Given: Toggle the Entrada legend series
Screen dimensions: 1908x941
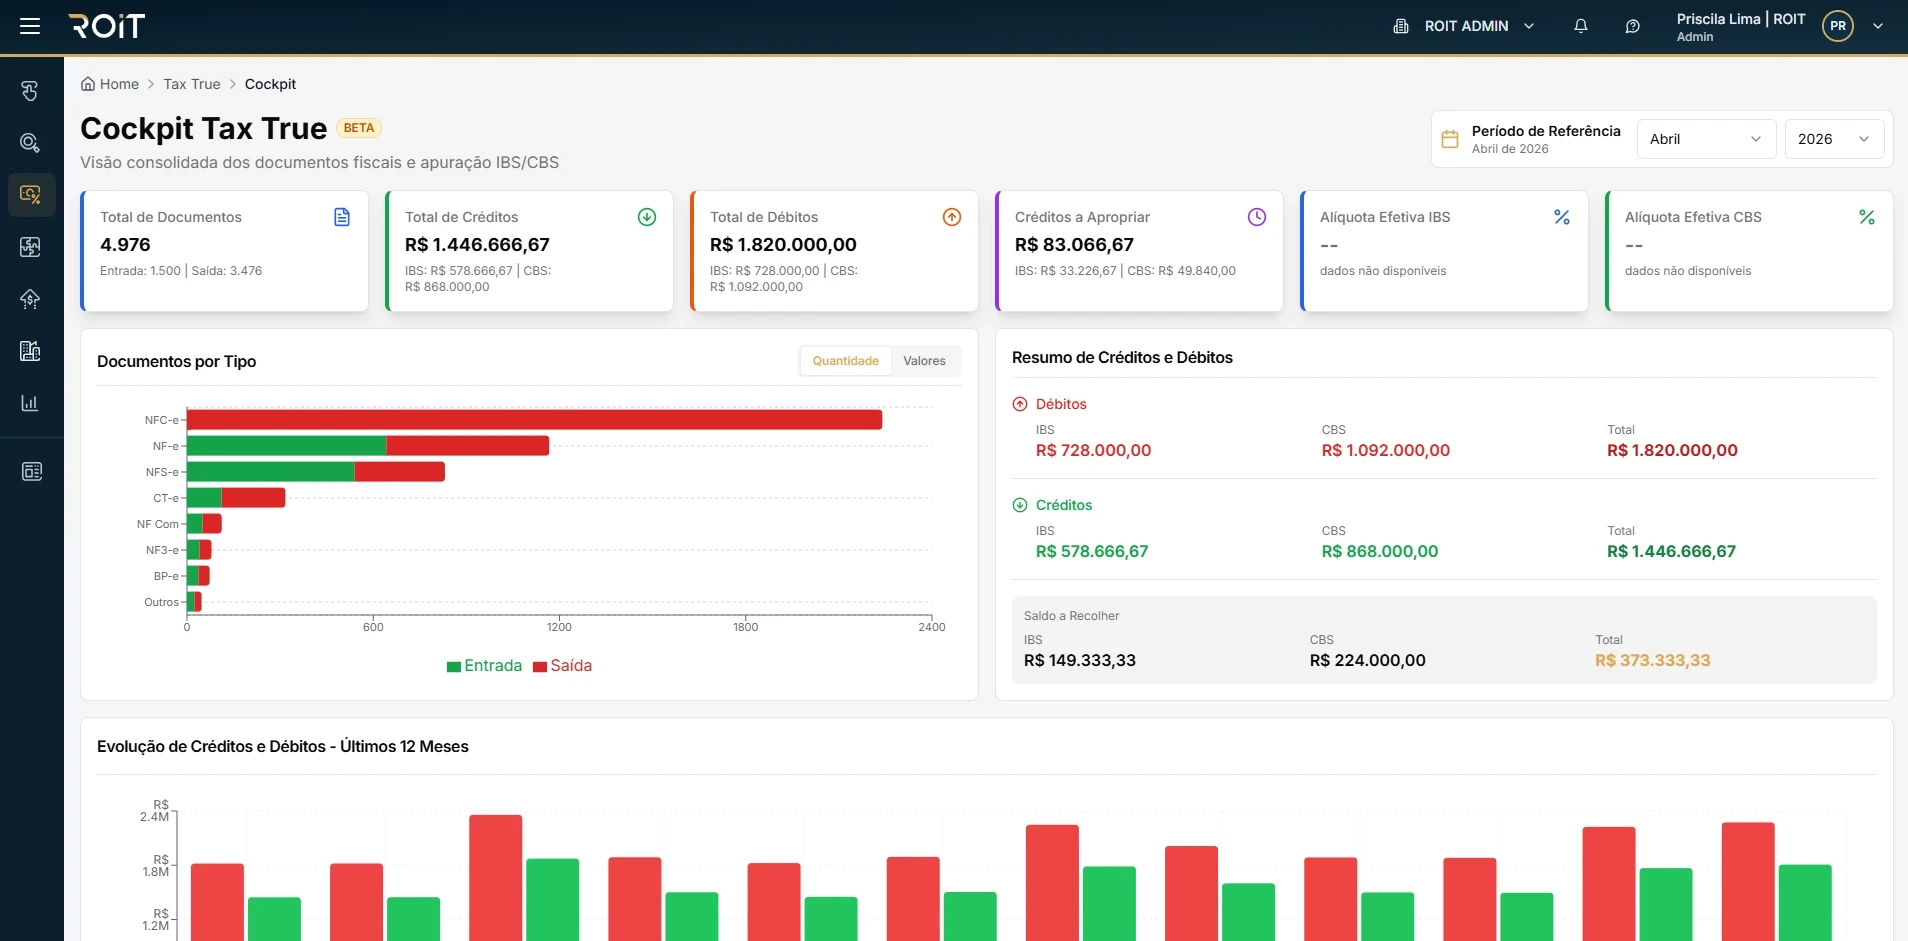Looking at the screenshot, I should [x=484, y=666].
